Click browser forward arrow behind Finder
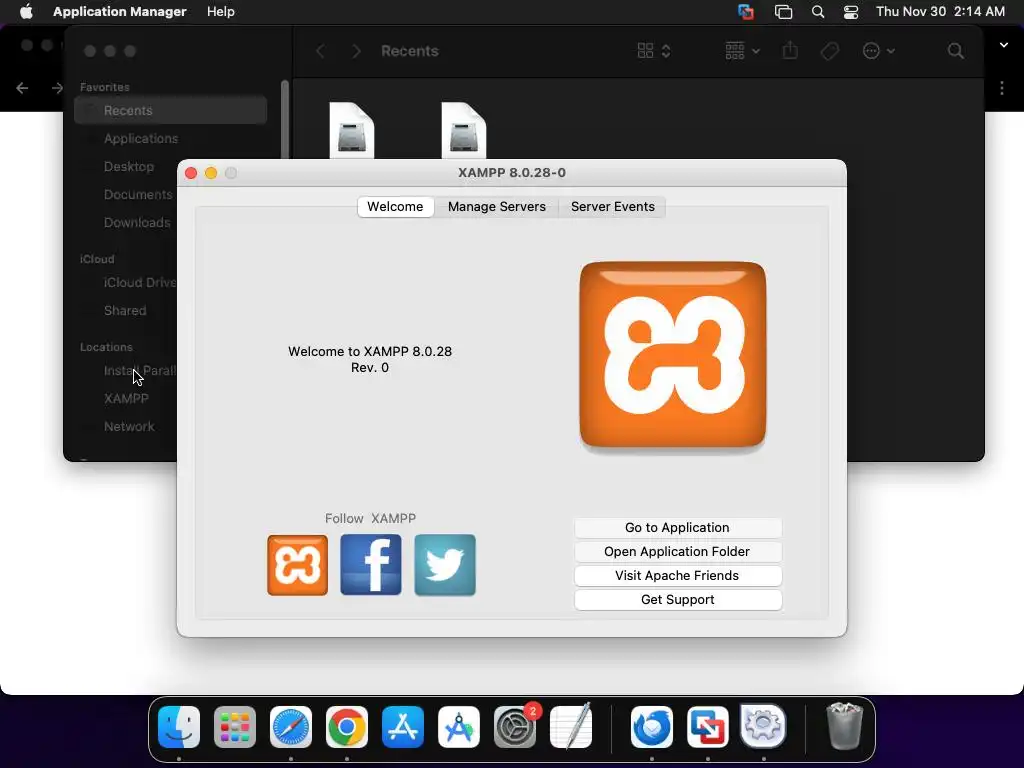This screenshot has width=1024, height=768. click(57, 88)
